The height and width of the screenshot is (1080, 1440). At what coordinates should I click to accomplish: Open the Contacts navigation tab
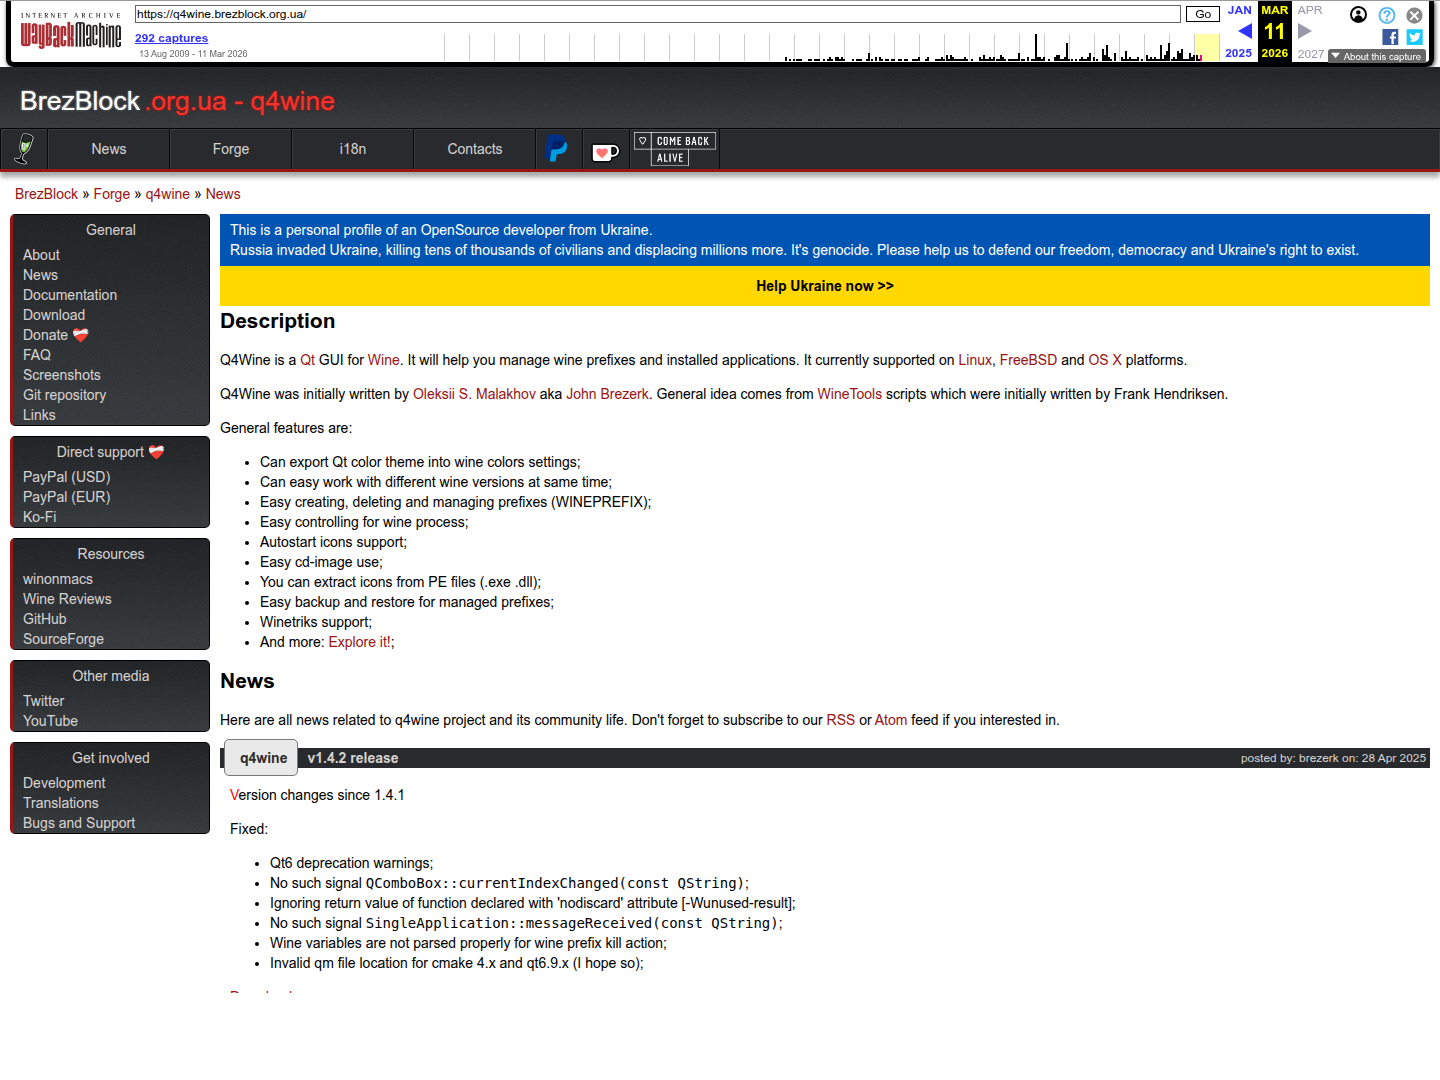pyautogui.click(x=475, y=149)
